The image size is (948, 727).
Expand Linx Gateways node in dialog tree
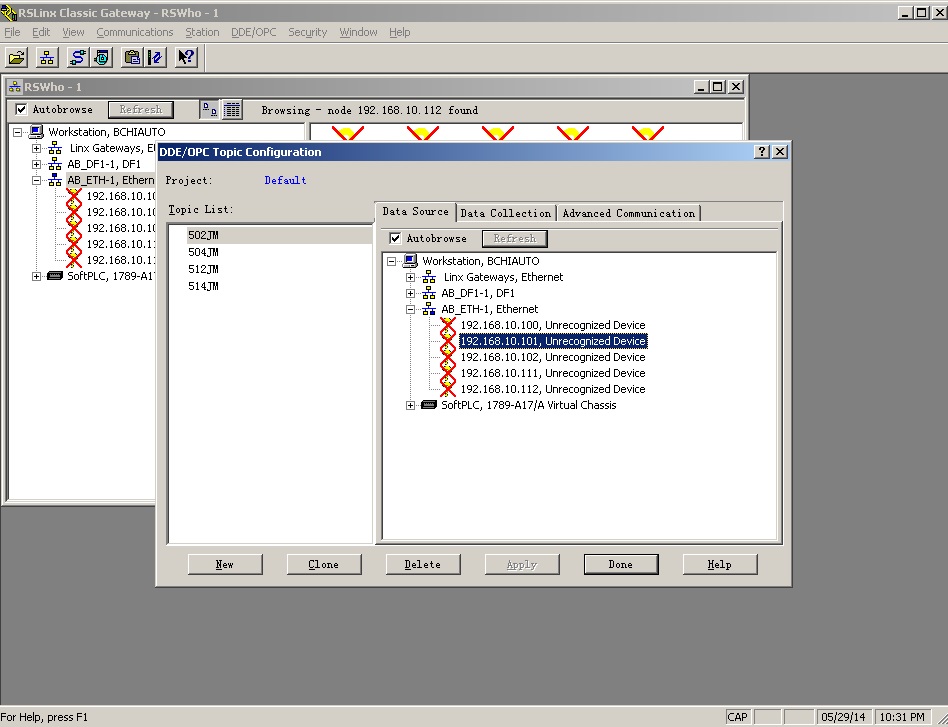(411, 277)
